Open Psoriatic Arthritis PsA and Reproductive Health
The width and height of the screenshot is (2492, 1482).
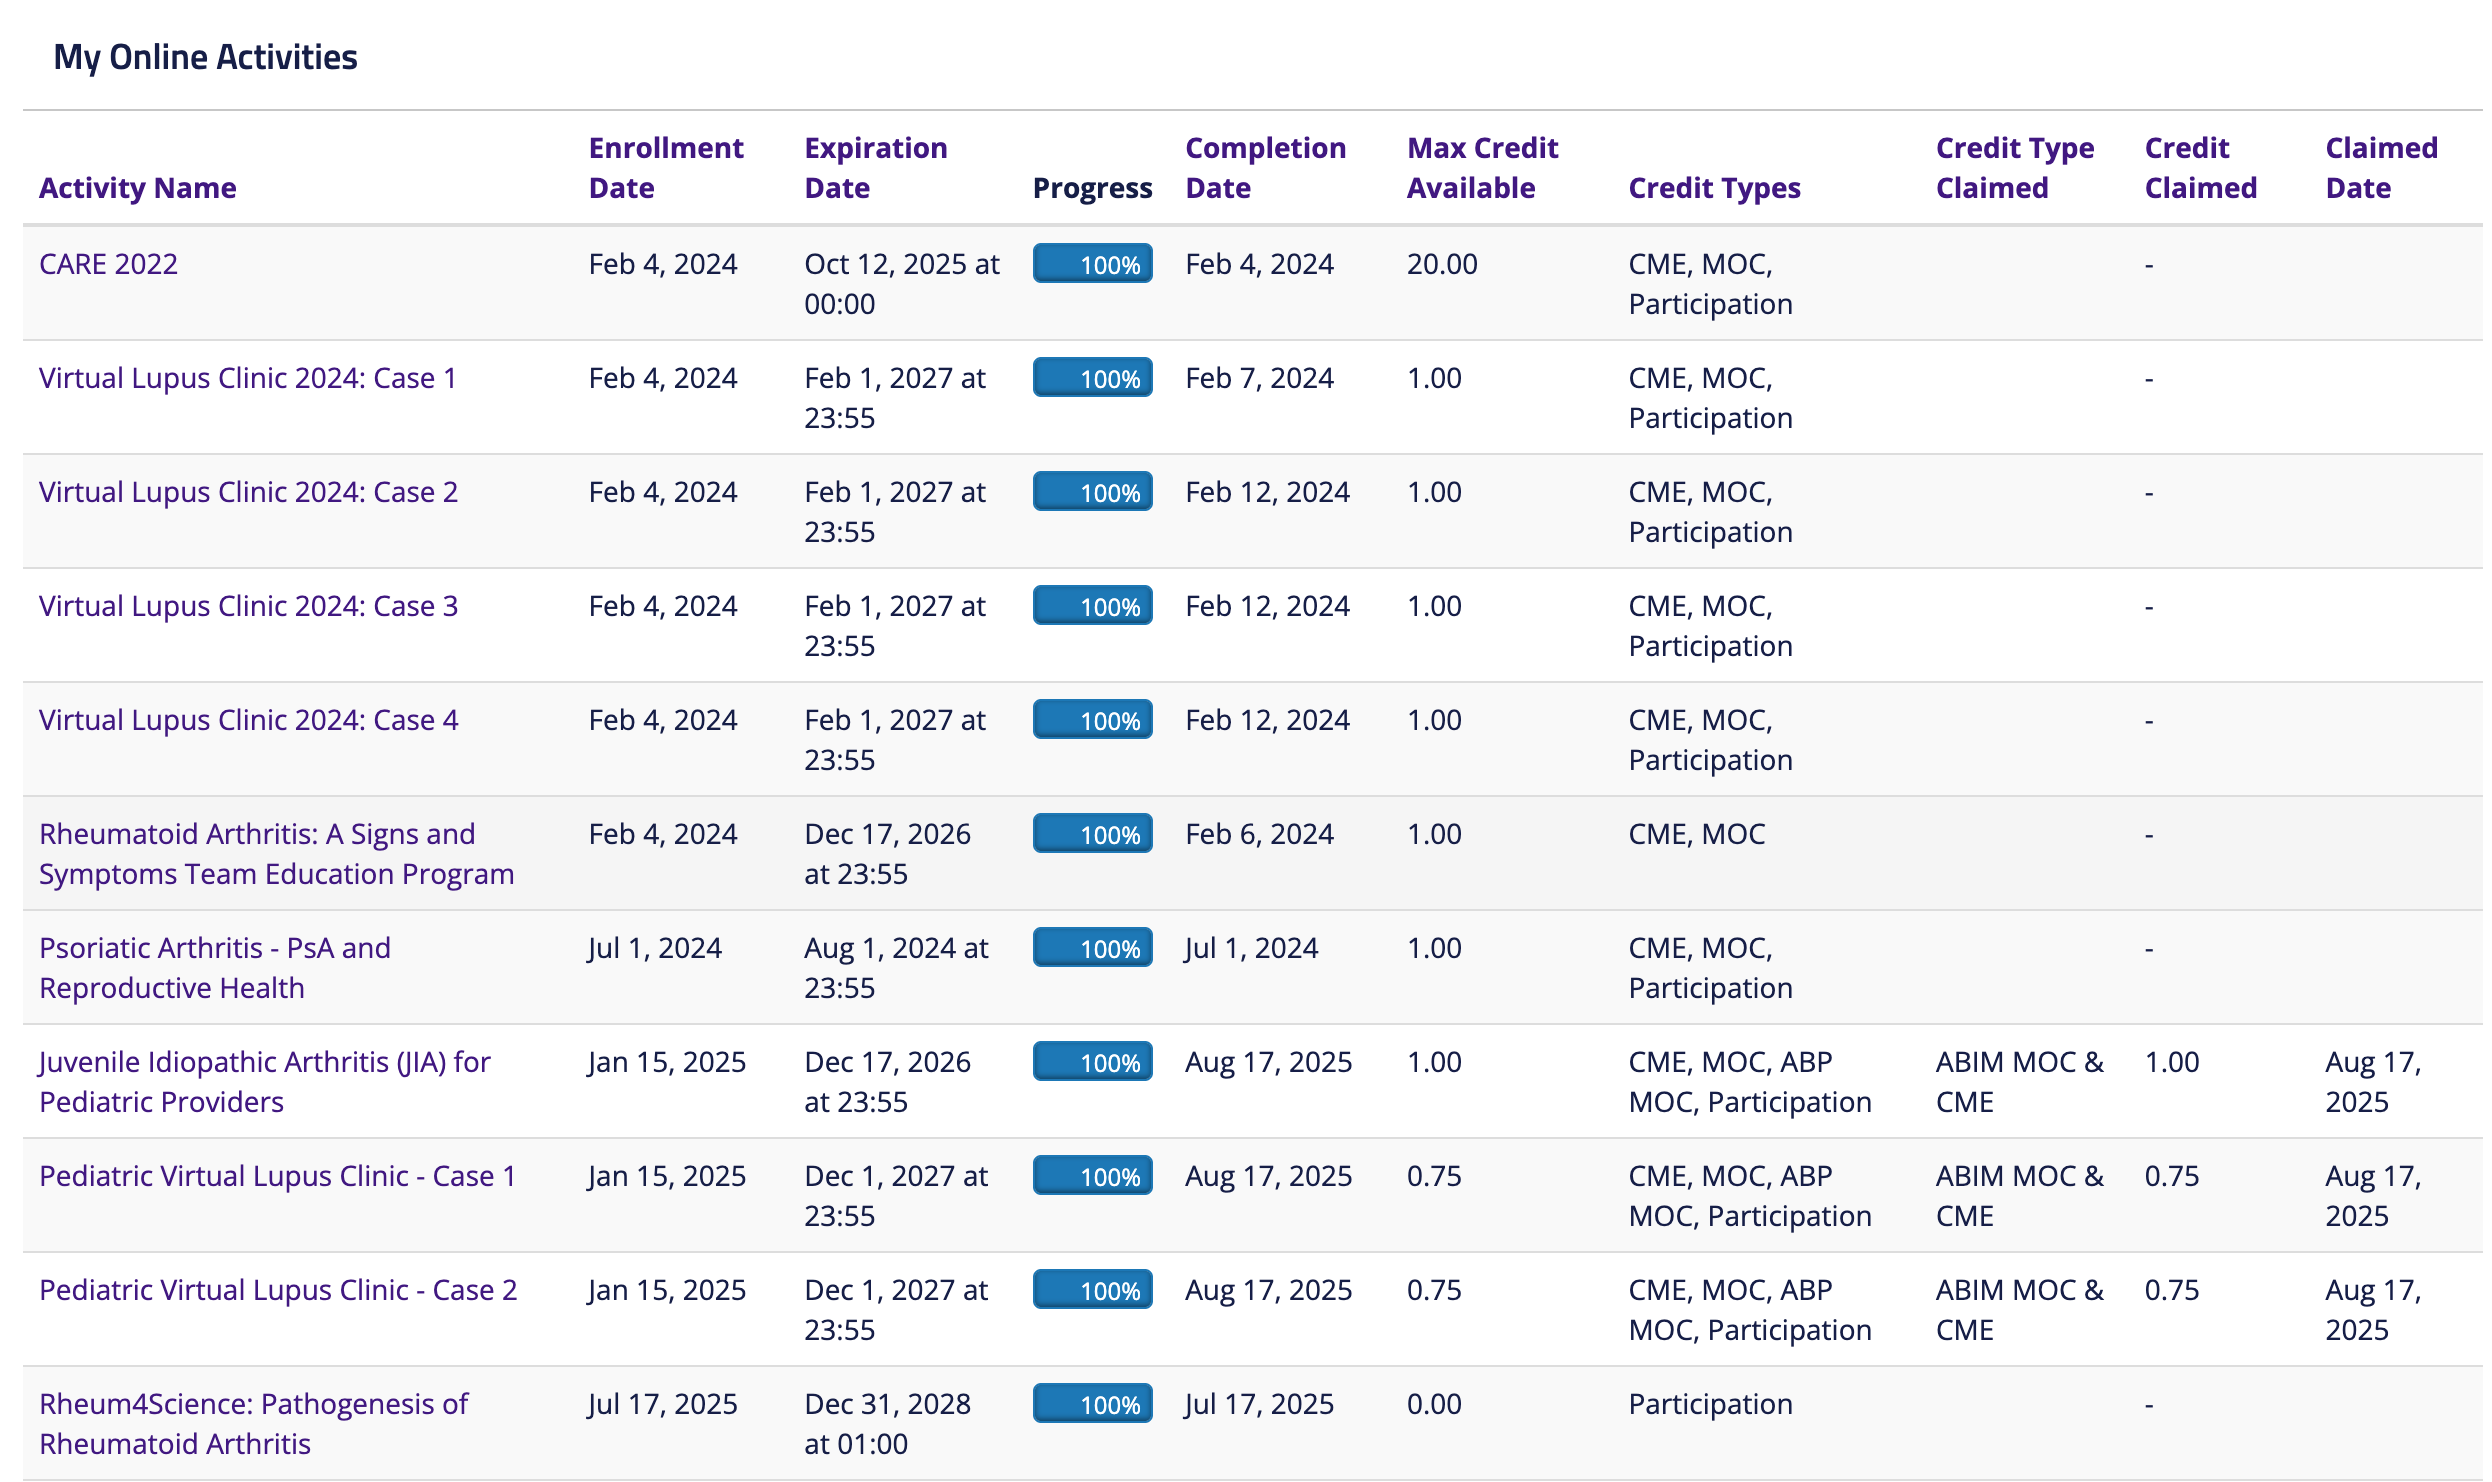click(215, 968)
